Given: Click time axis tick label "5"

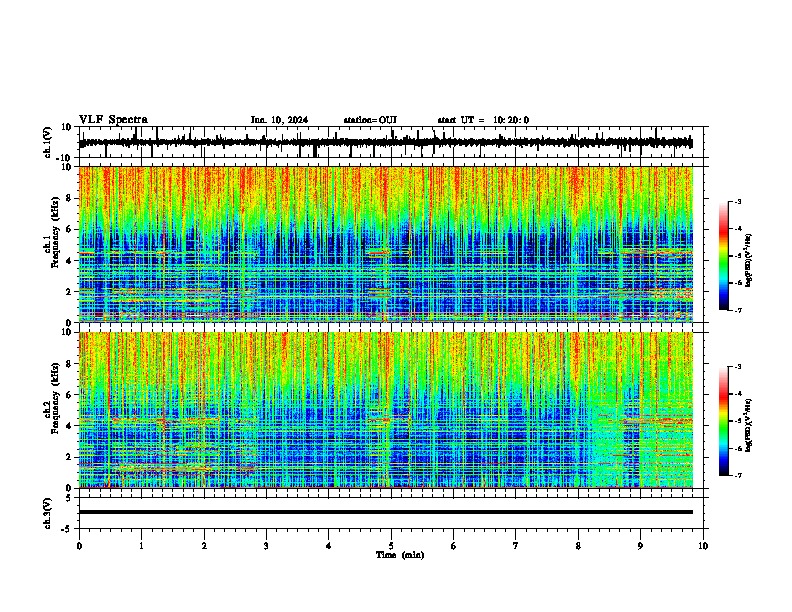Looking at the screenshot, I should [x=391, y=546].
